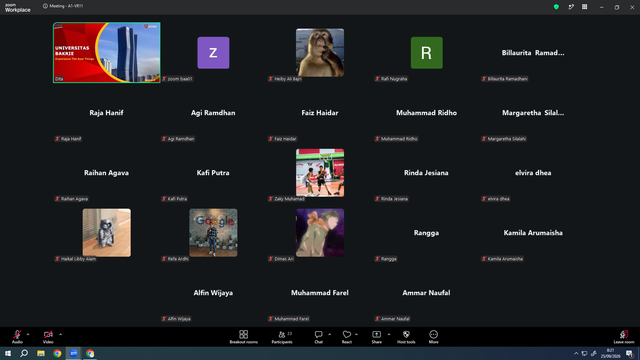
Task: Click Rangga participant name
Action: 426,233
